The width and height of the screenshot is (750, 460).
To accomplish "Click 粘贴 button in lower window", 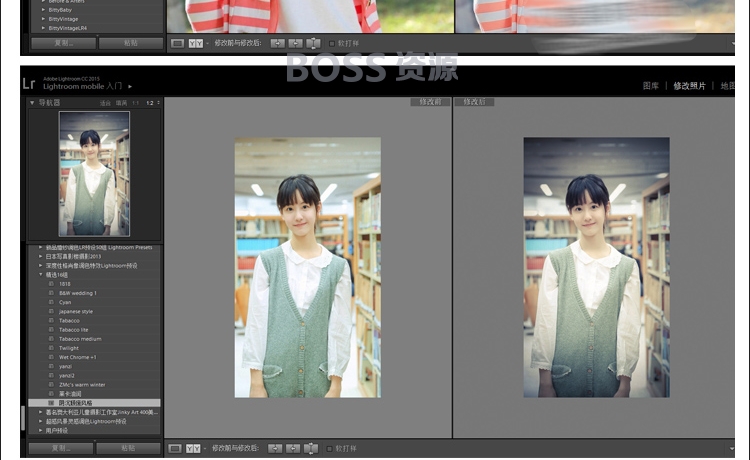I will (128, 449).
